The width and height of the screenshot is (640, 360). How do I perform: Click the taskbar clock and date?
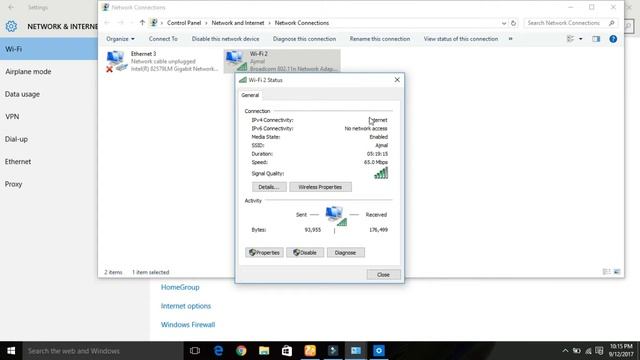(621, 351)
